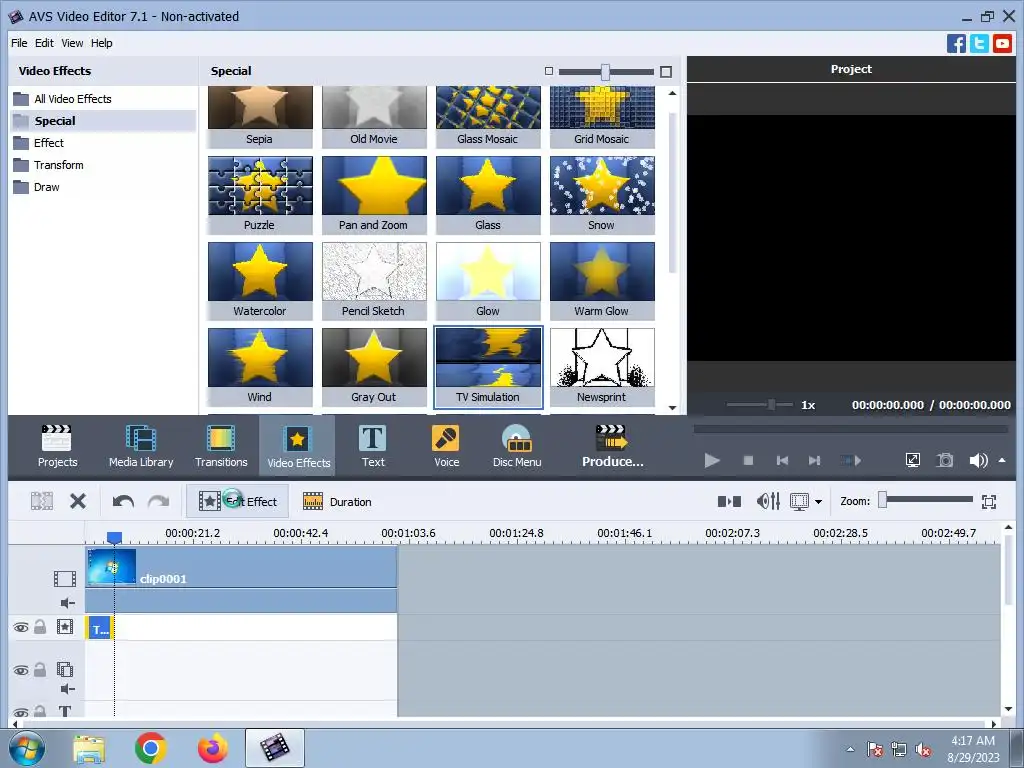The height and width of the screenshot is (768, 1024).
Task: Switch preview to full screen
Action: click(913, 460)
